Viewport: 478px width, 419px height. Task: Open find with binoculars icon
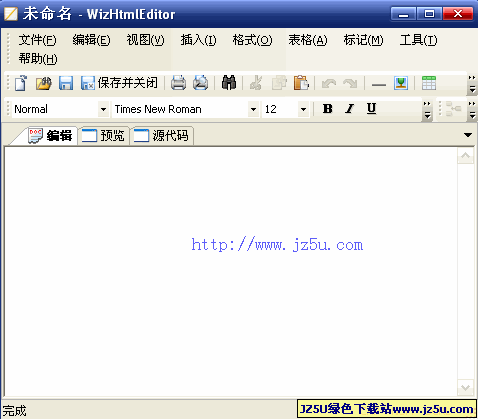pos(229,83)
